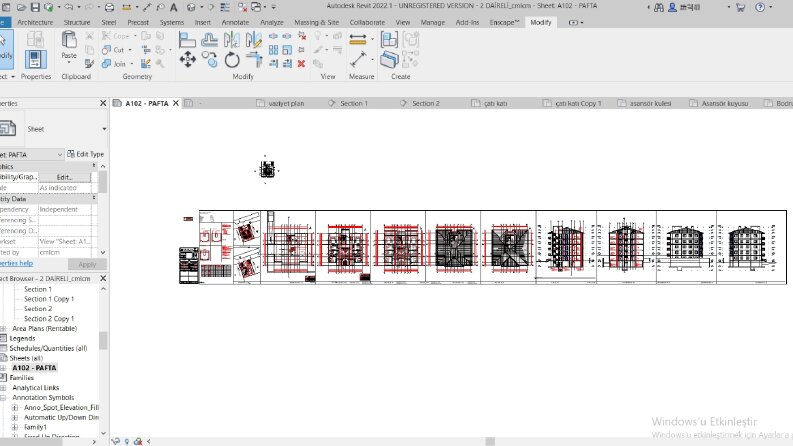Click the Apply button in Properties
The height and width of the screenshot is (446, 793).
tap(87, 264)
